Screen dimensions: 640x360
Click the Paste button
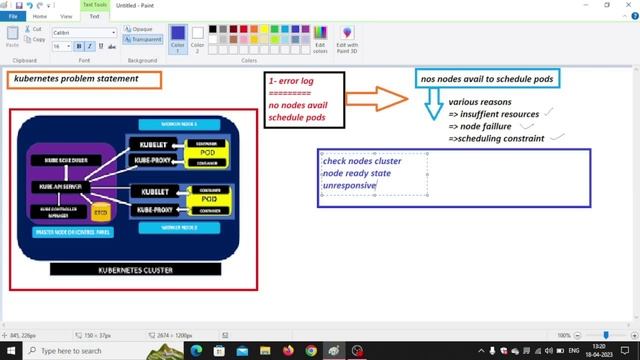coord(12,37)
